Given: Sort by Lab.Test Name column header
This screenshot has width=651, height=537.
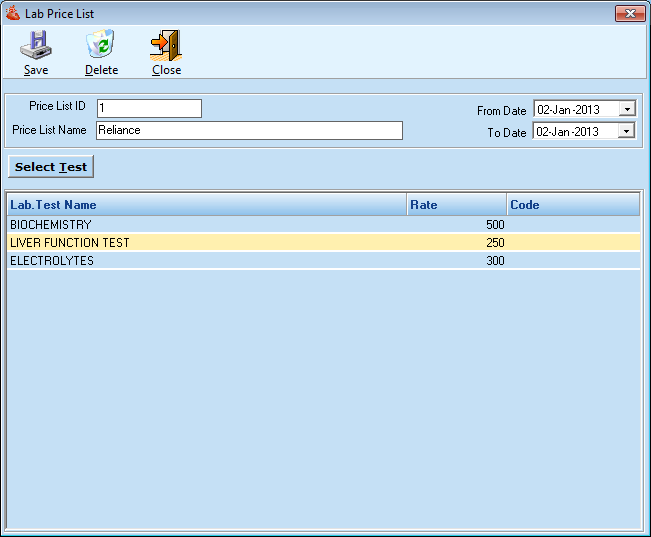Looking at the screenshot, I should click(205, 205).
